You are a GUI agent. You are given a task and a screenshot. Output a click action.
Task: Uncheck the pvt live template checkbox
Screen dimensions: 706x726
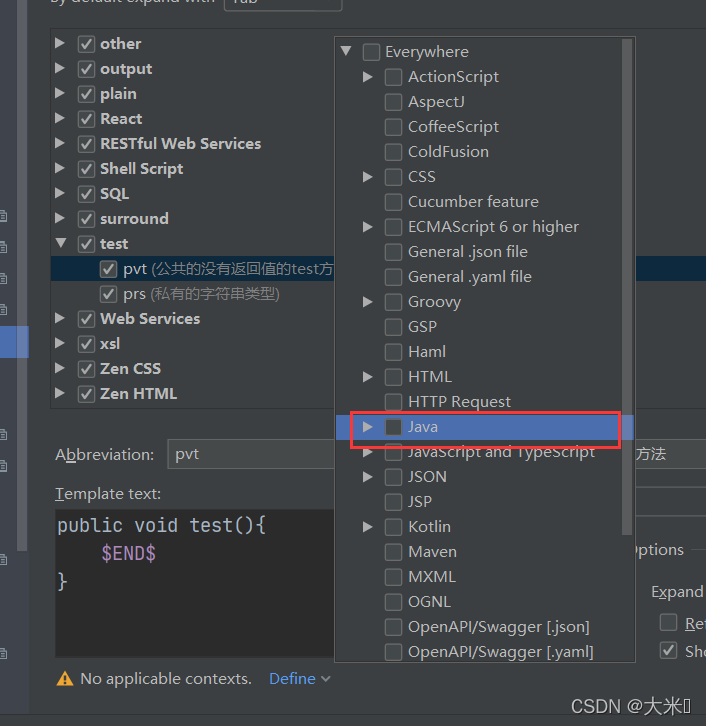click(x=108, y=269)
